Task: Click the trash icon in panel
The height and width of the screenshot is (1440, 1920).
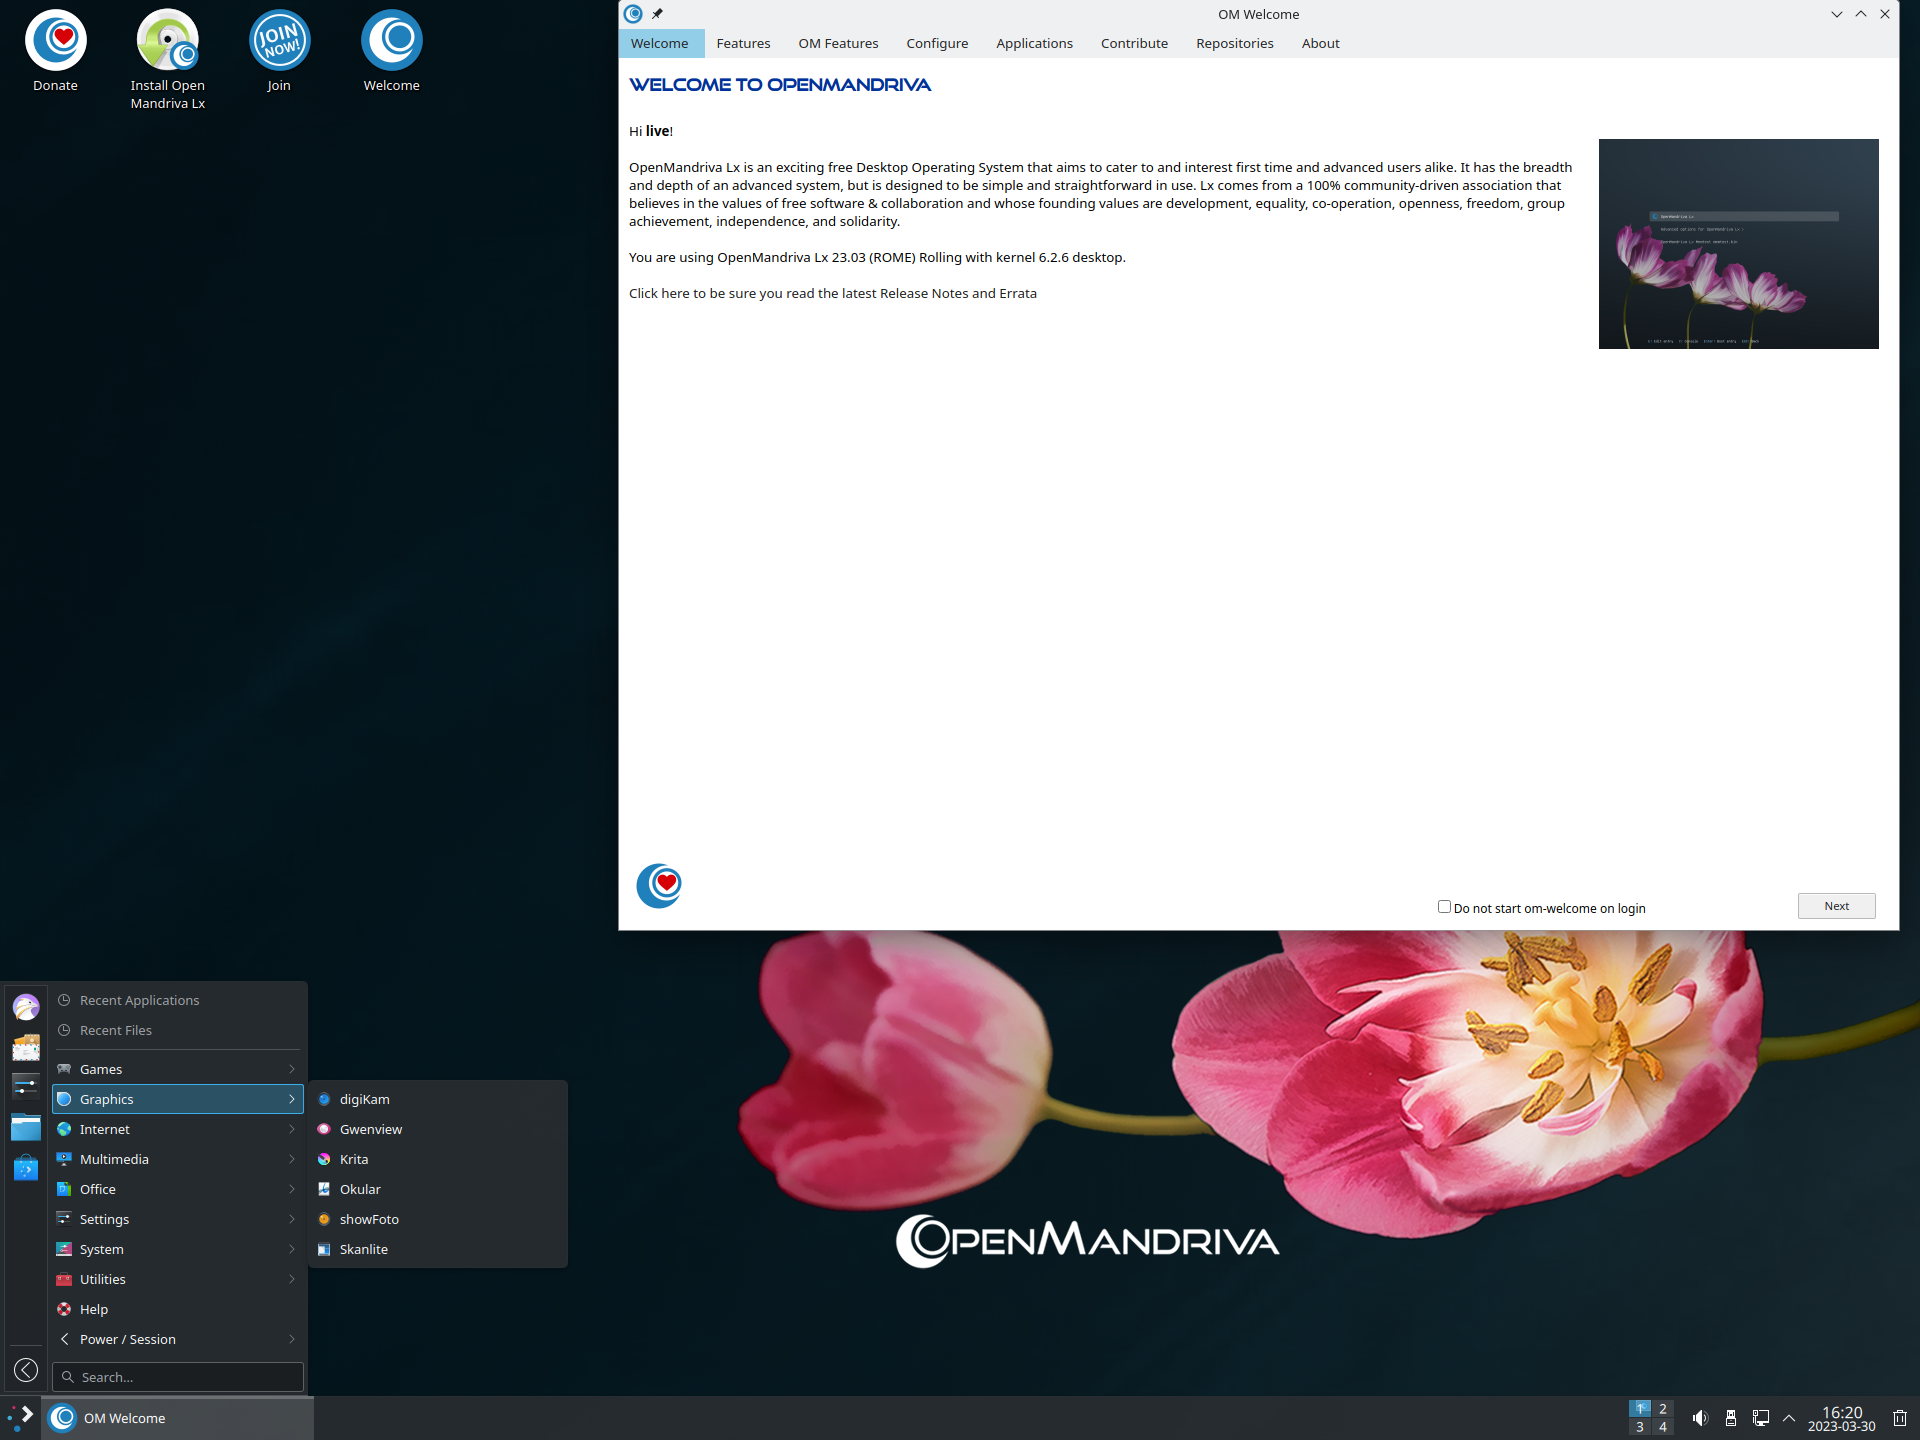Action: (1900, 1418)
